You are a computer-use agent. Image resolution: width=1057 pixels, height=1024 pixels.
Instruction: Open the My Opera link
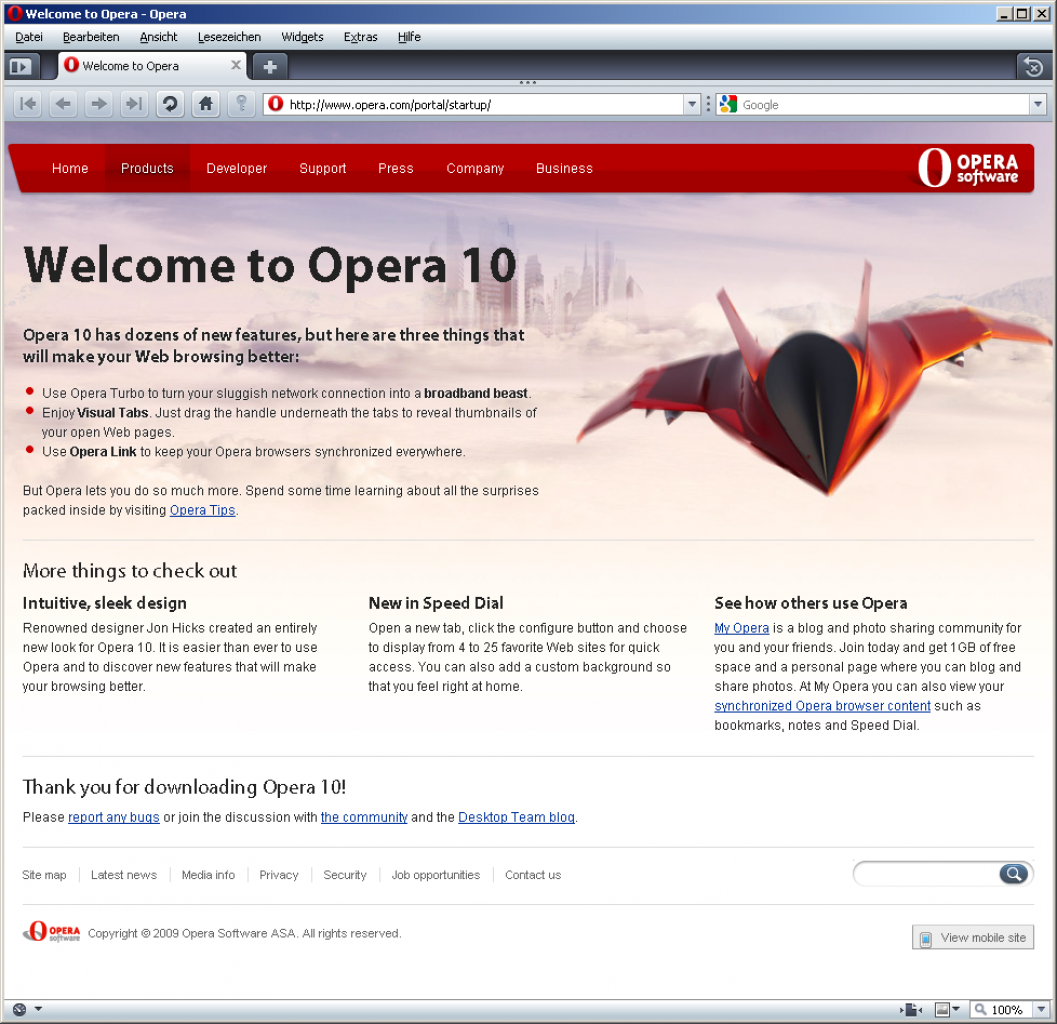(742, 628)
